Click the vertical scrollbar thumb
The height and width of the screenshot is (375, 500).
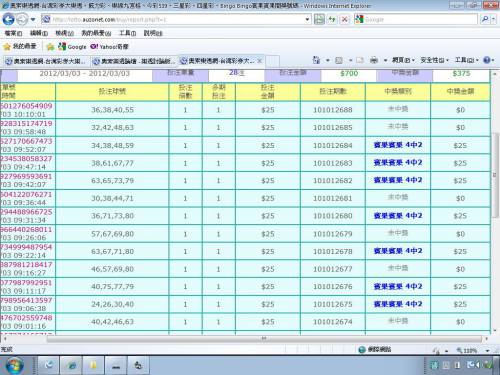pyautogui.click(x=495, y=175)
